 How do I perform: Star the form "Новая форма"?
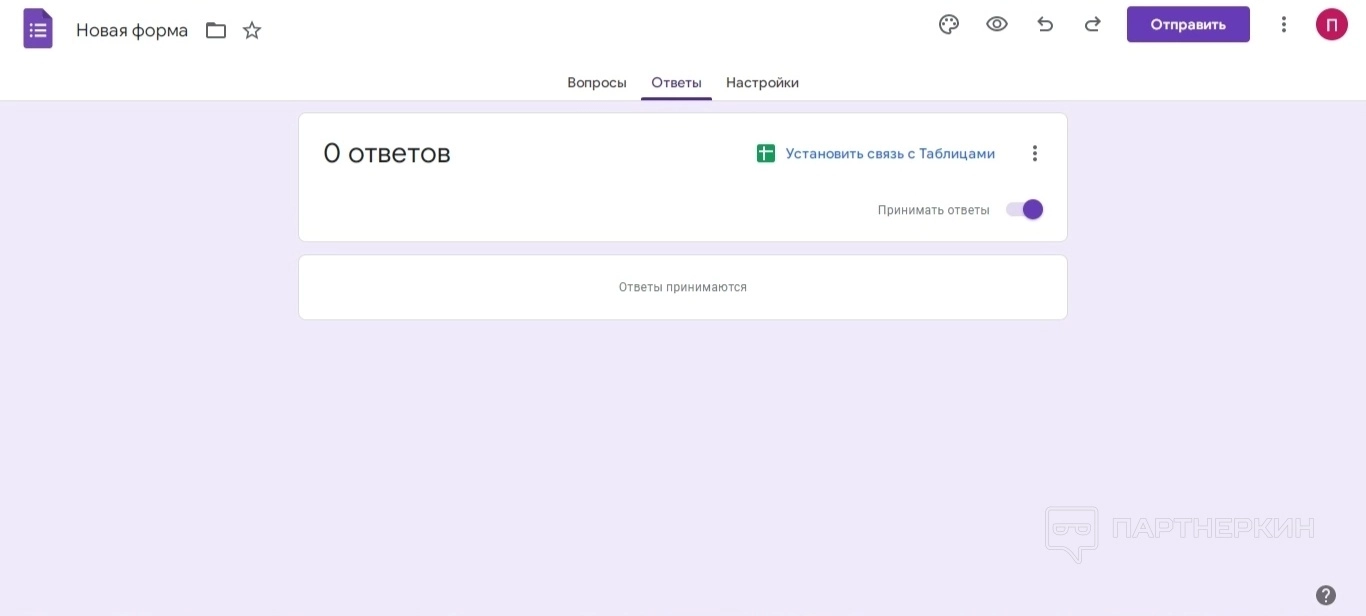[252, 30]
